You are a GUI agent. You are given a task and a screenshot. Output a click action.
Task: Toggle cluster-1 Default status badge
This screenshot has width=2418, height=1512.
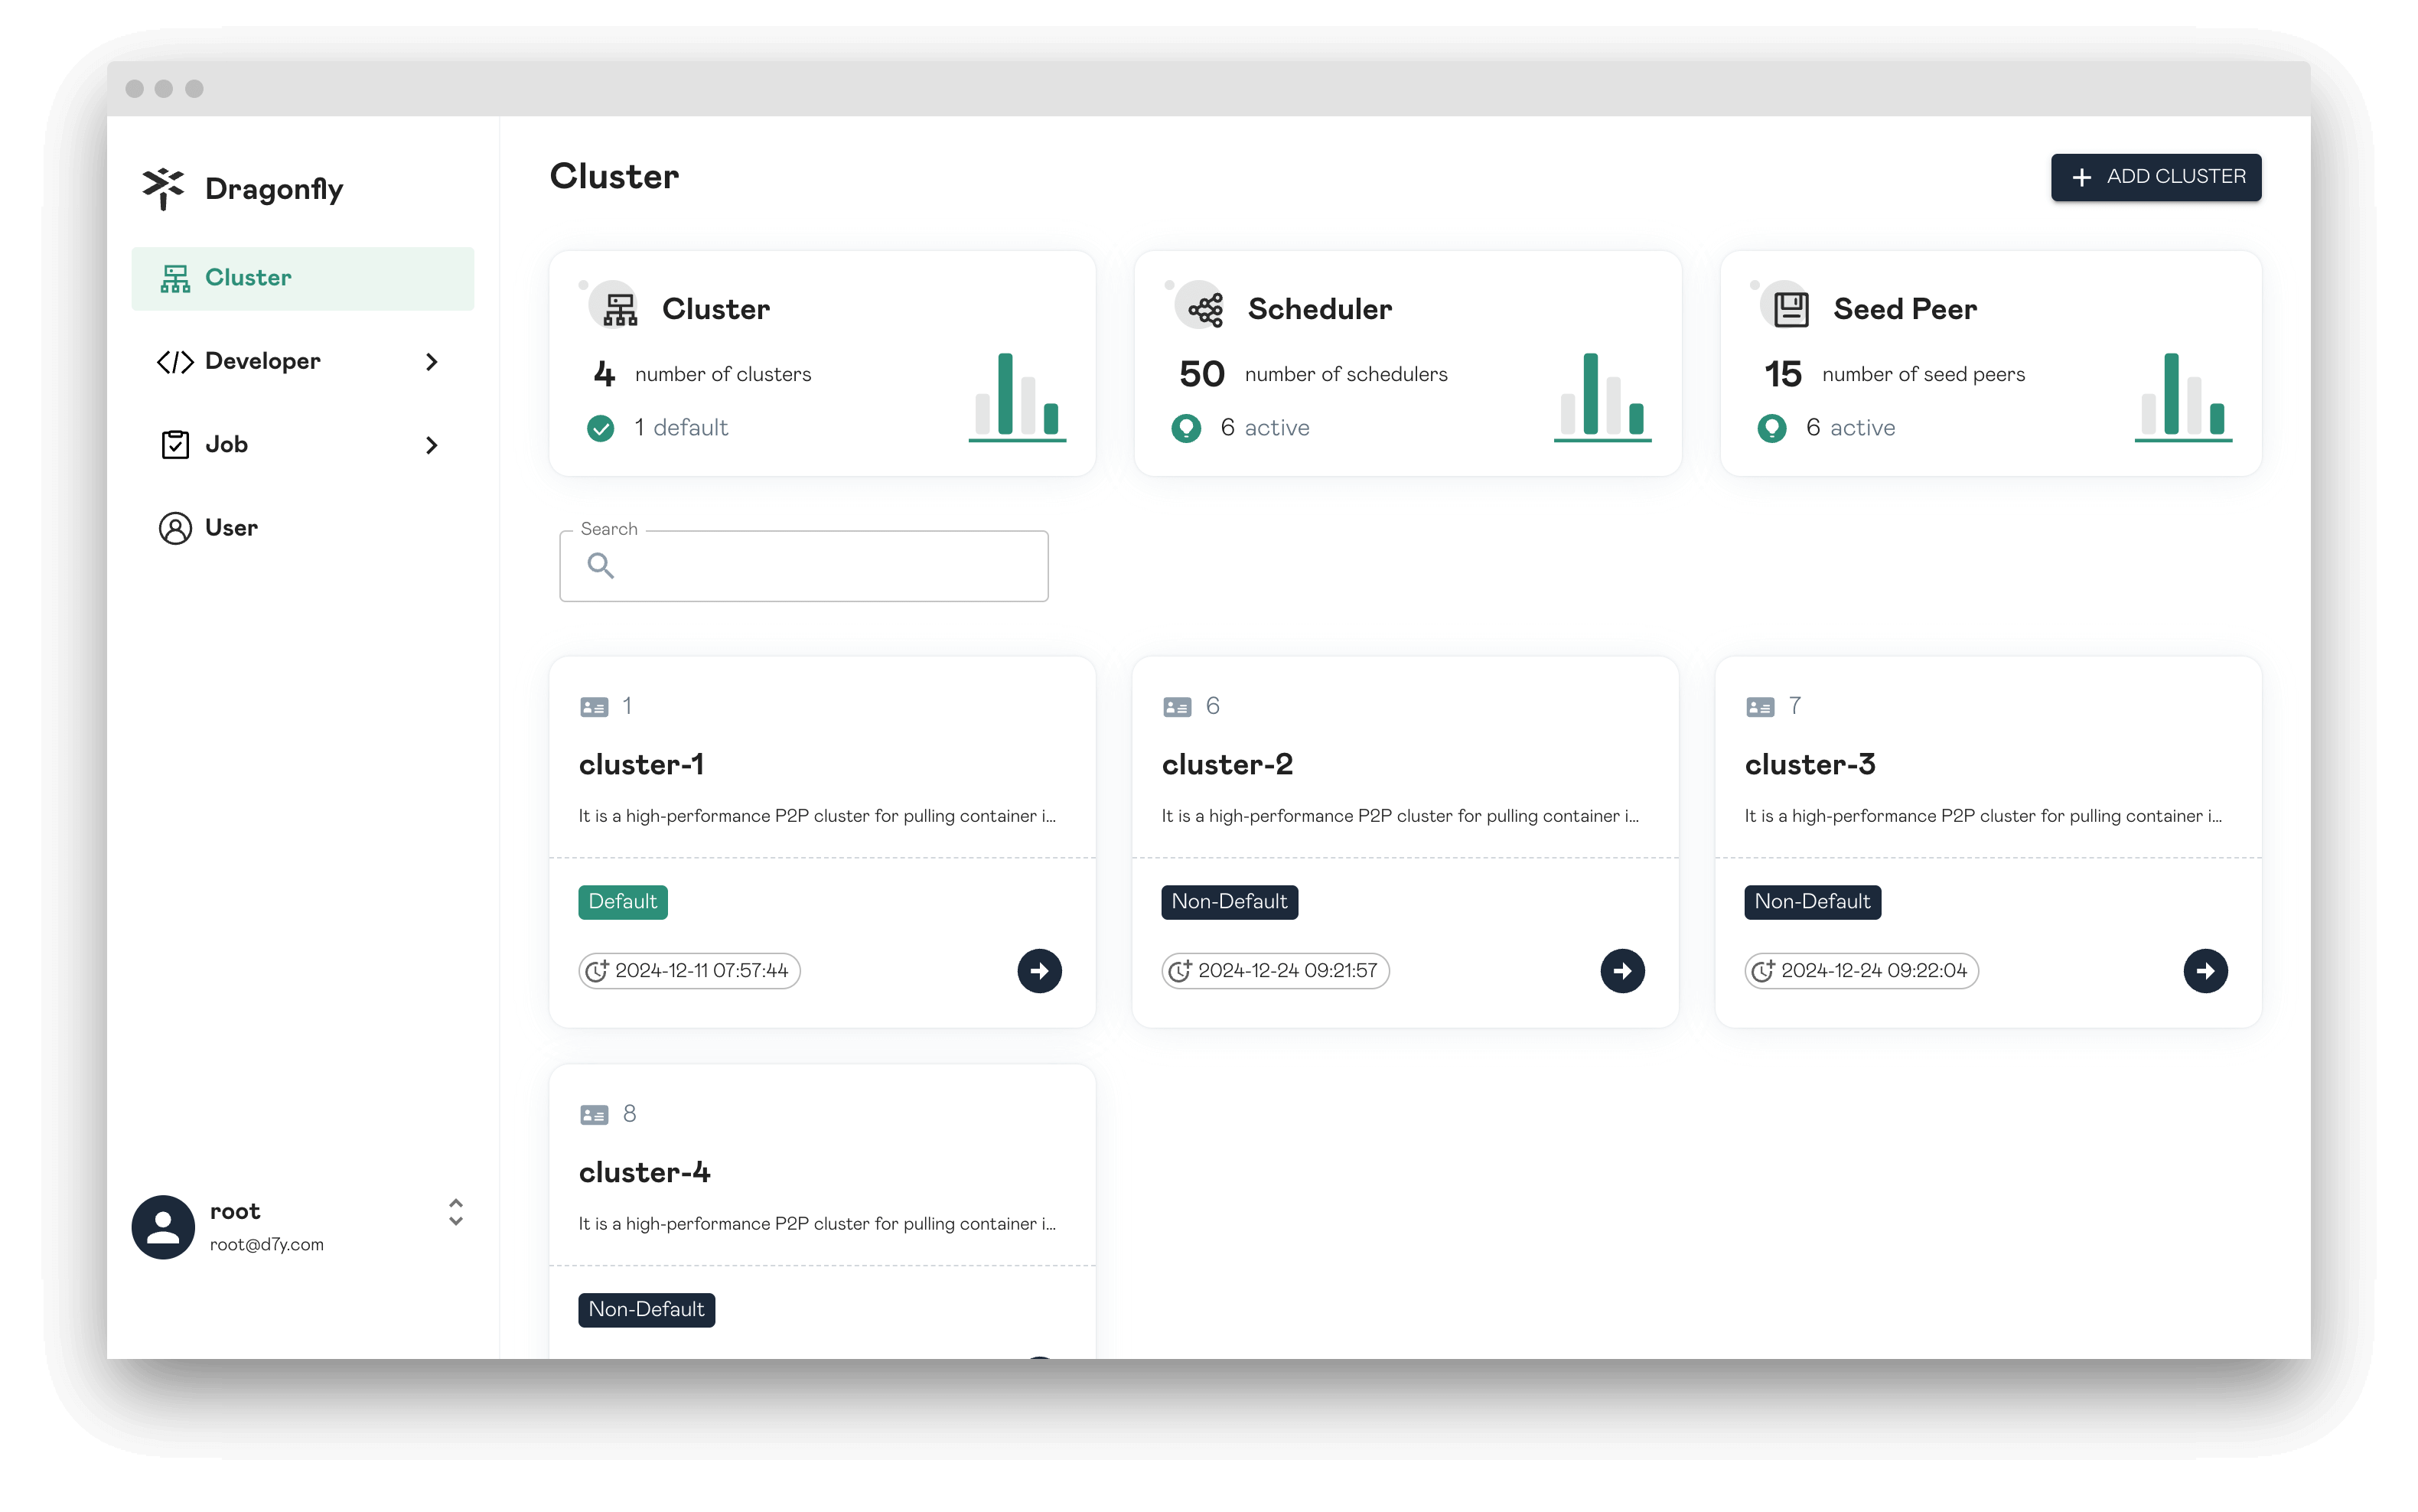coord(622,901)
